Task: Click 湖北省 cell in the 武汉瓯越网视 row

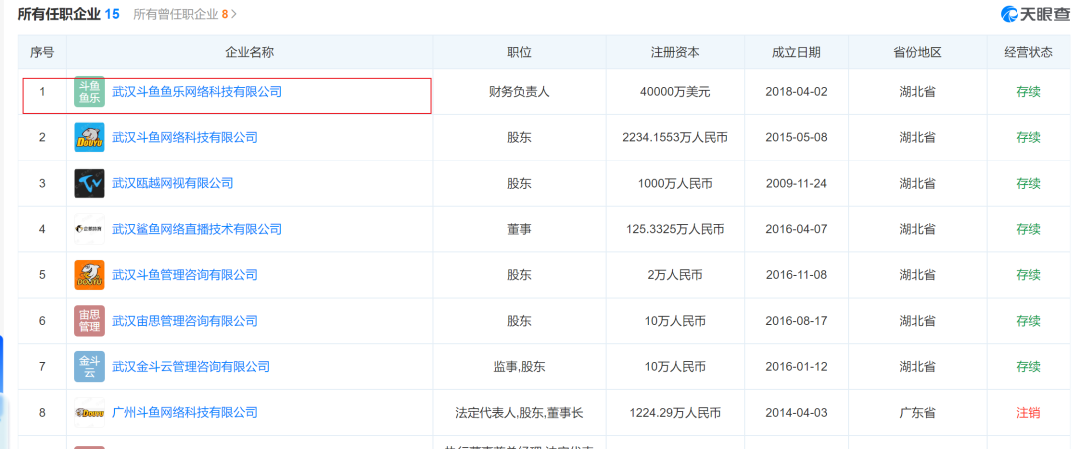Action: coord(917,183)
